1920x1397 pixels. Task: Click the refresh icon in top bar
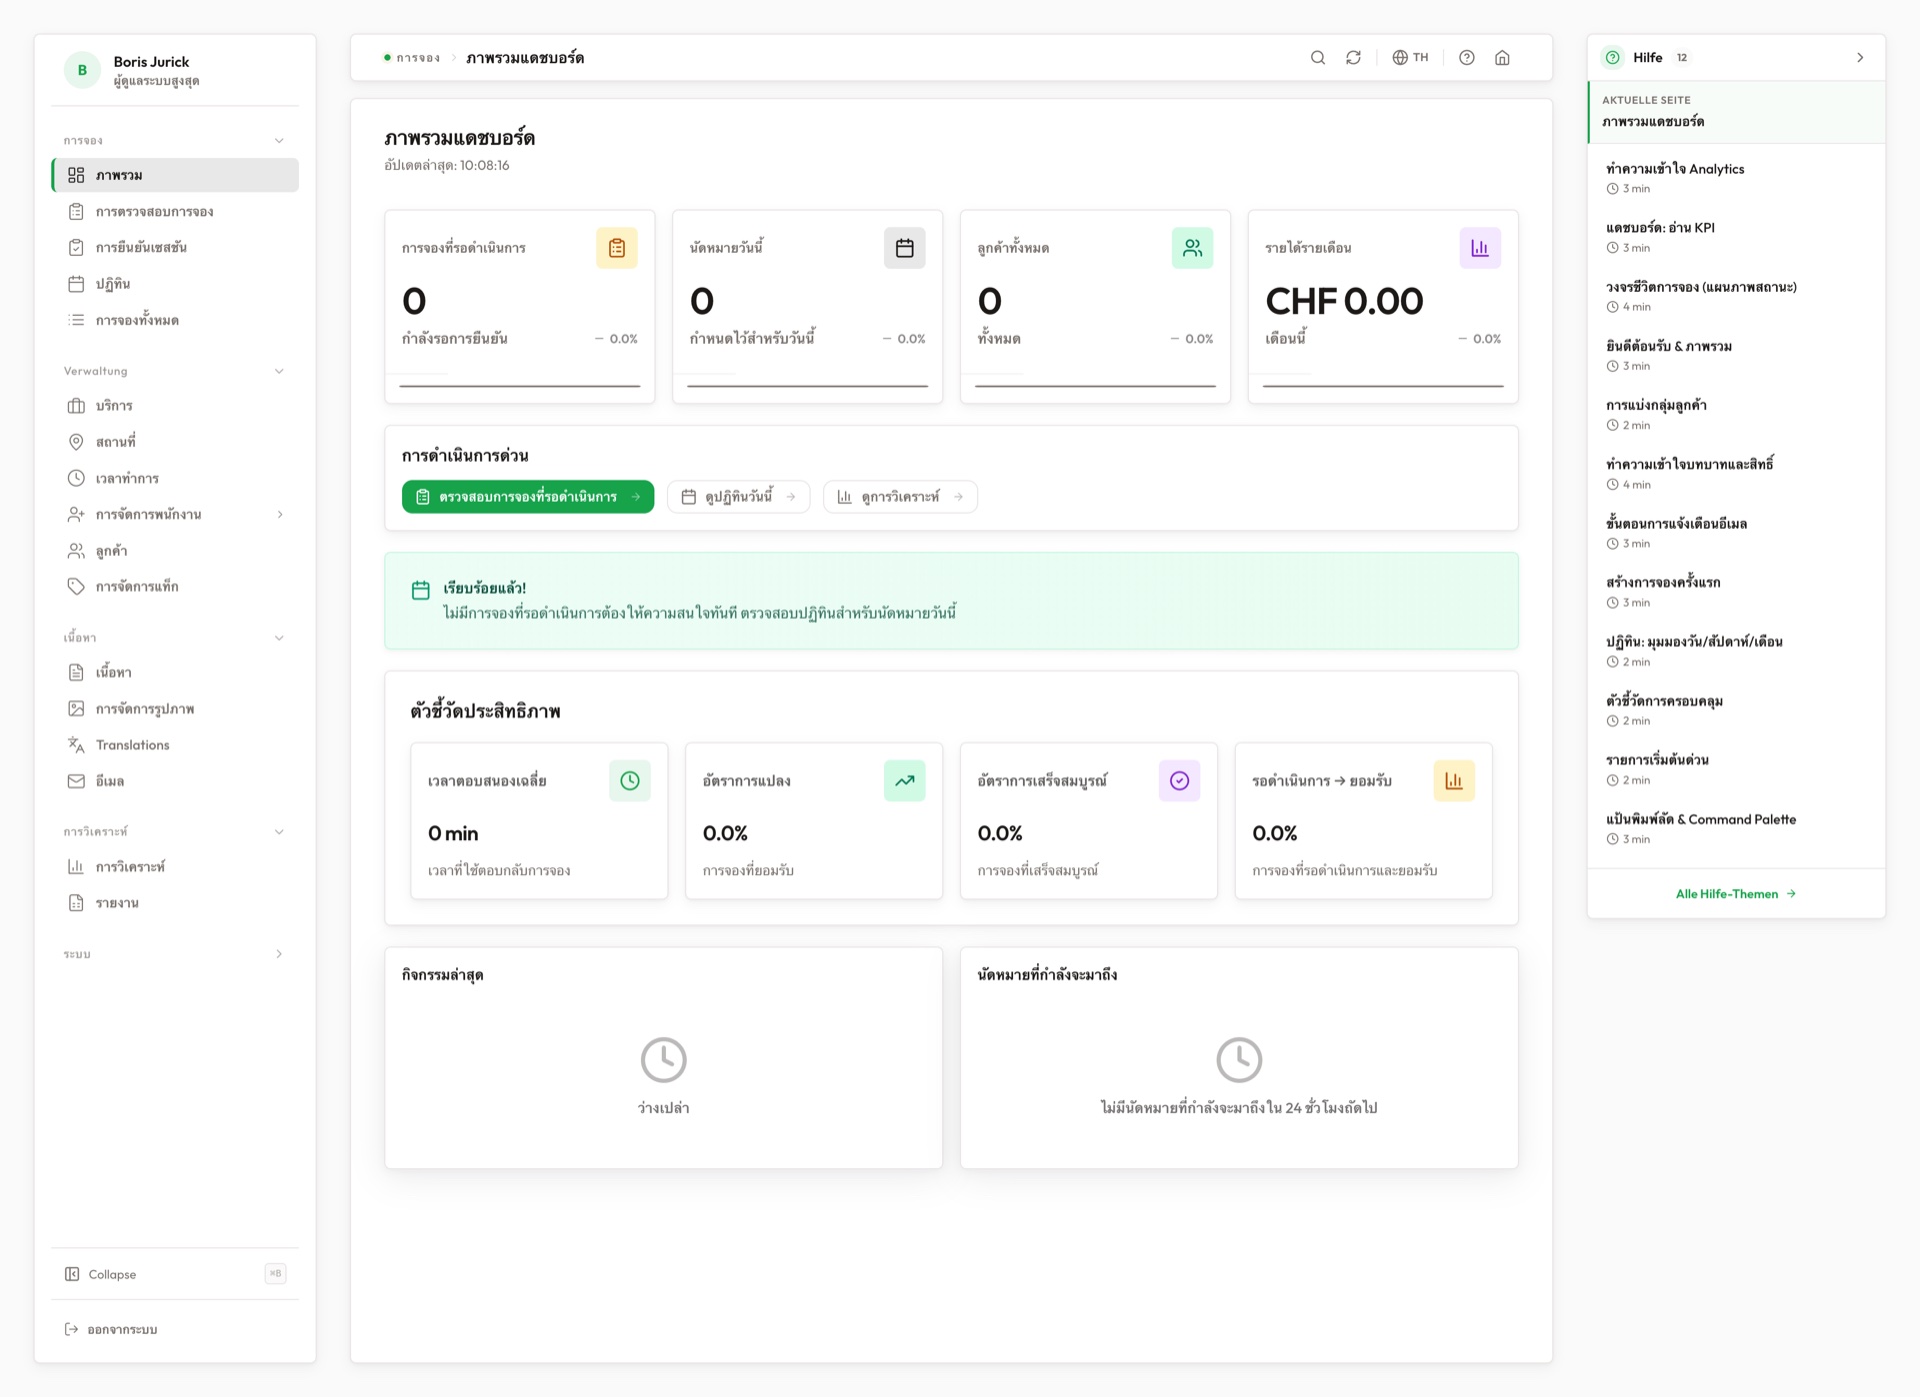(x=1353, y=58)
